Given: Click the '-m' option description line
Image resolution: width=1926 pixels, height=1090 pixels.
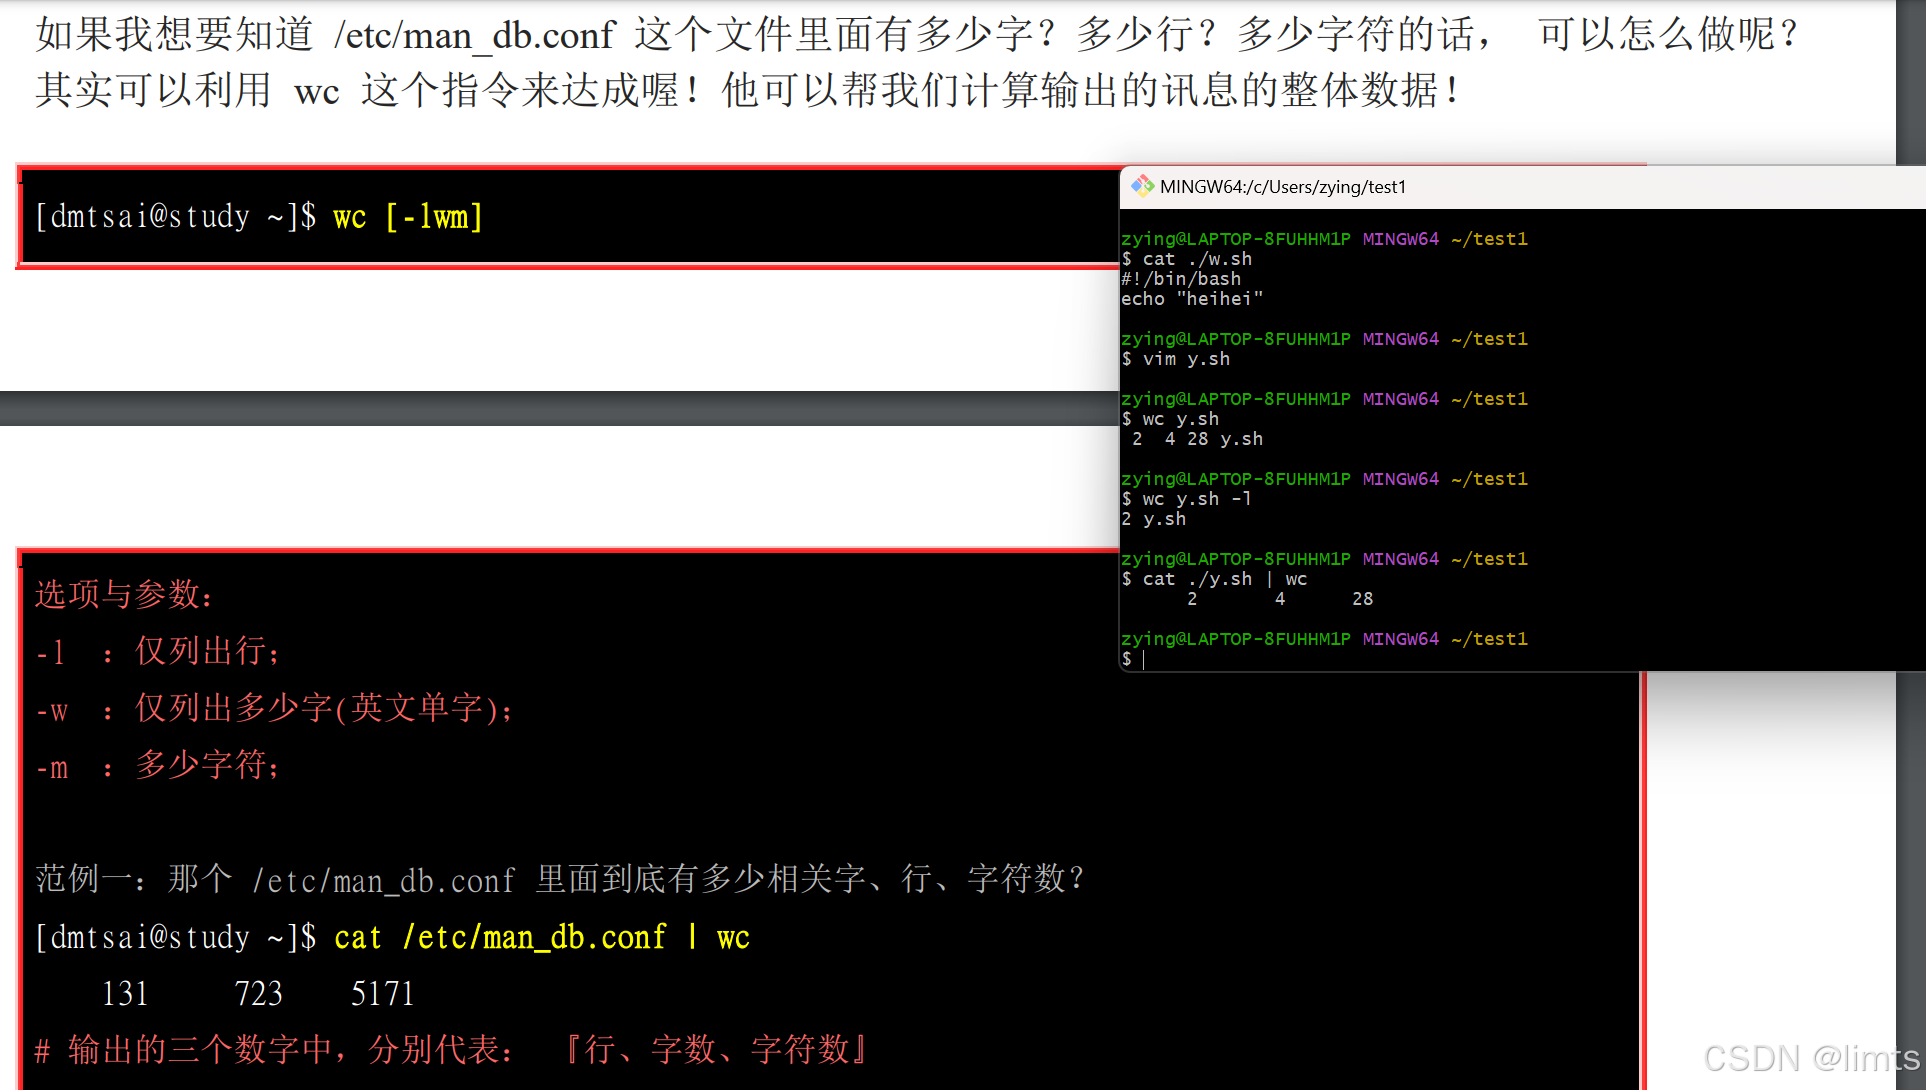Looking at the screenshot, I should pos(158,766).
